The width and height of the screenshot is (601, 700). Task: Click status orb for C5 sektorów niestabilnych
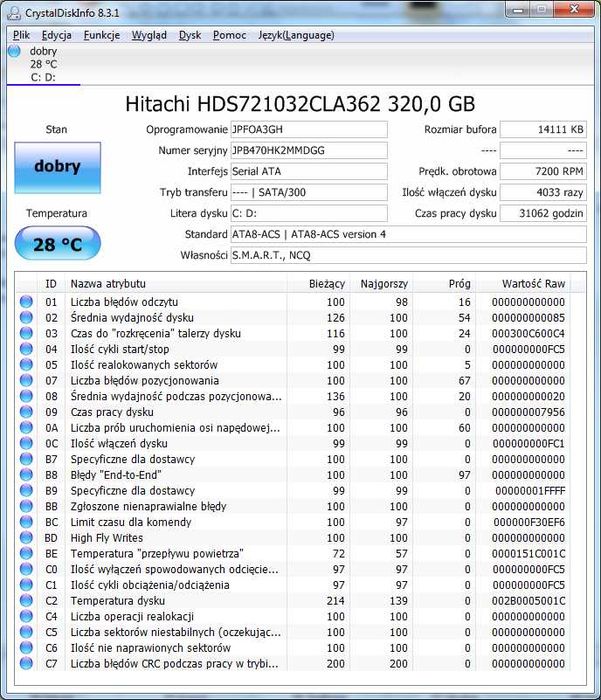pos(26,632)
